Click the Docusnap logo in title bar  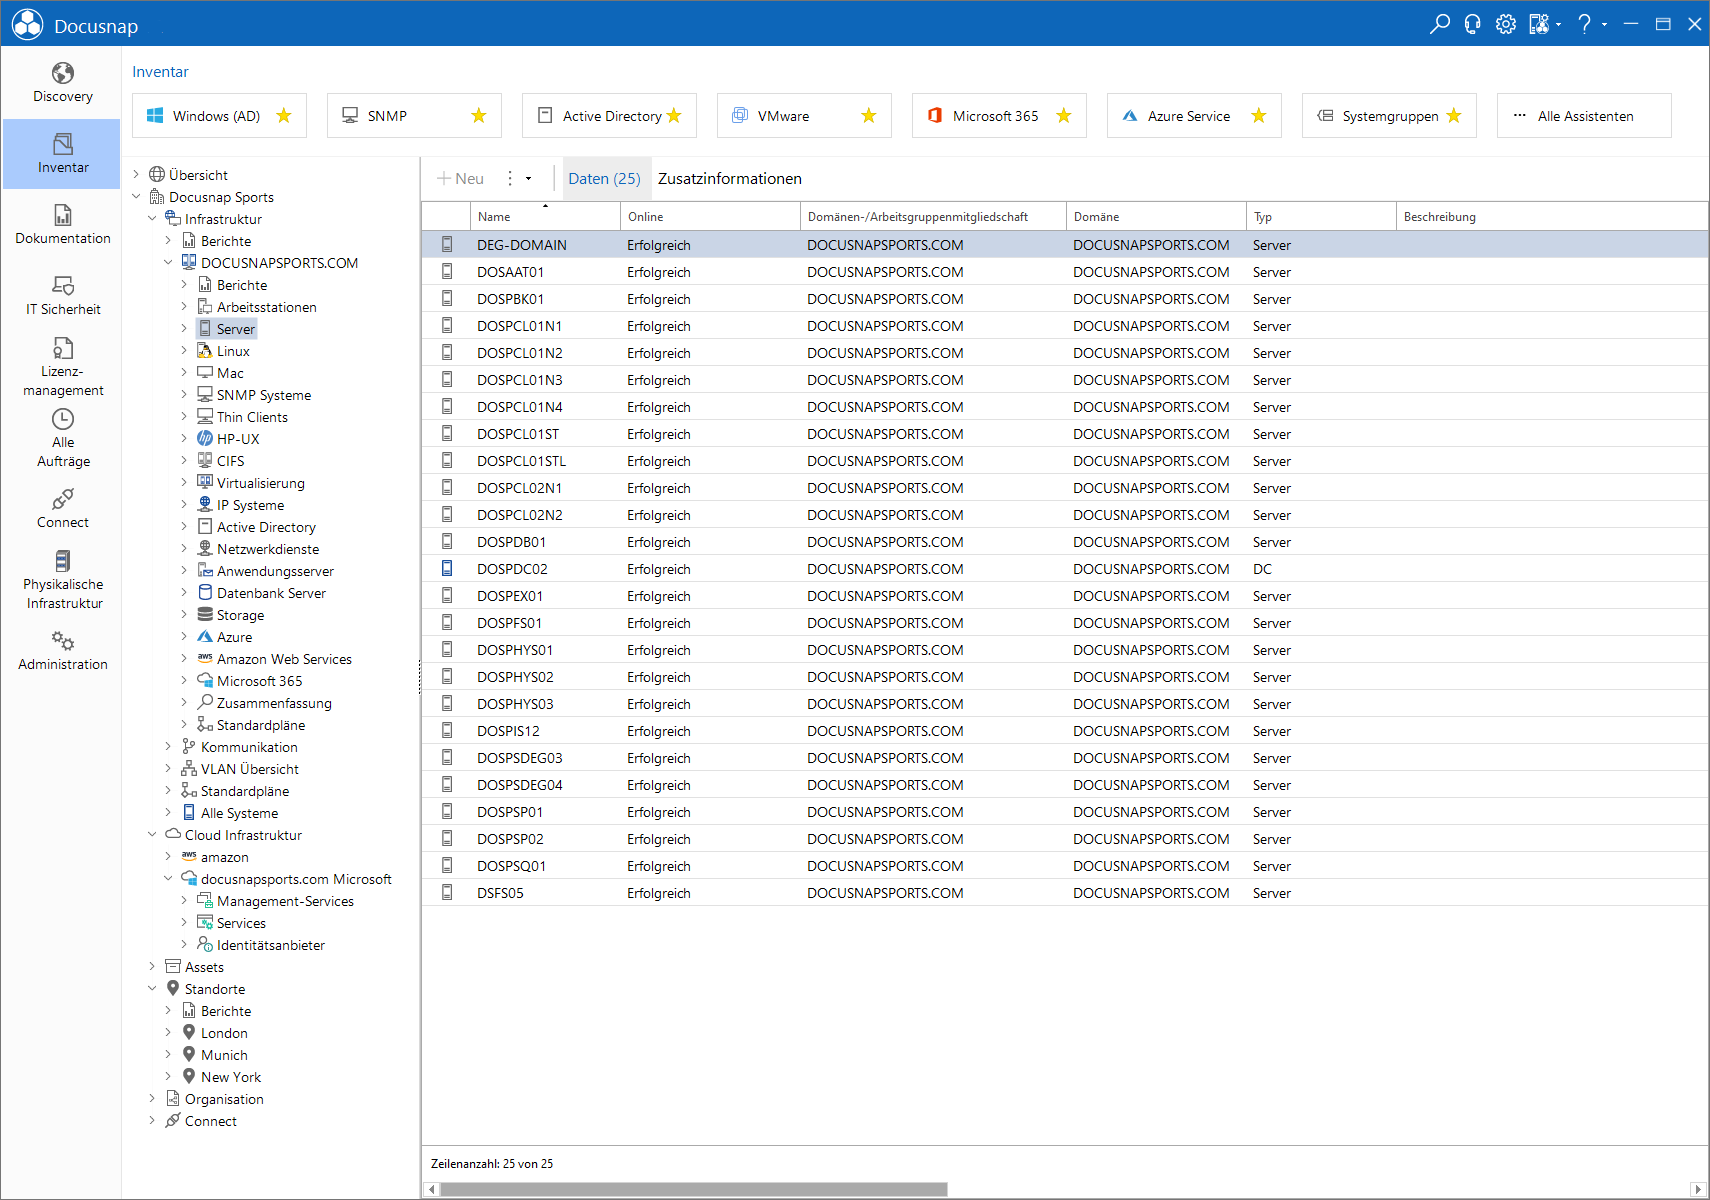point(28,24)
